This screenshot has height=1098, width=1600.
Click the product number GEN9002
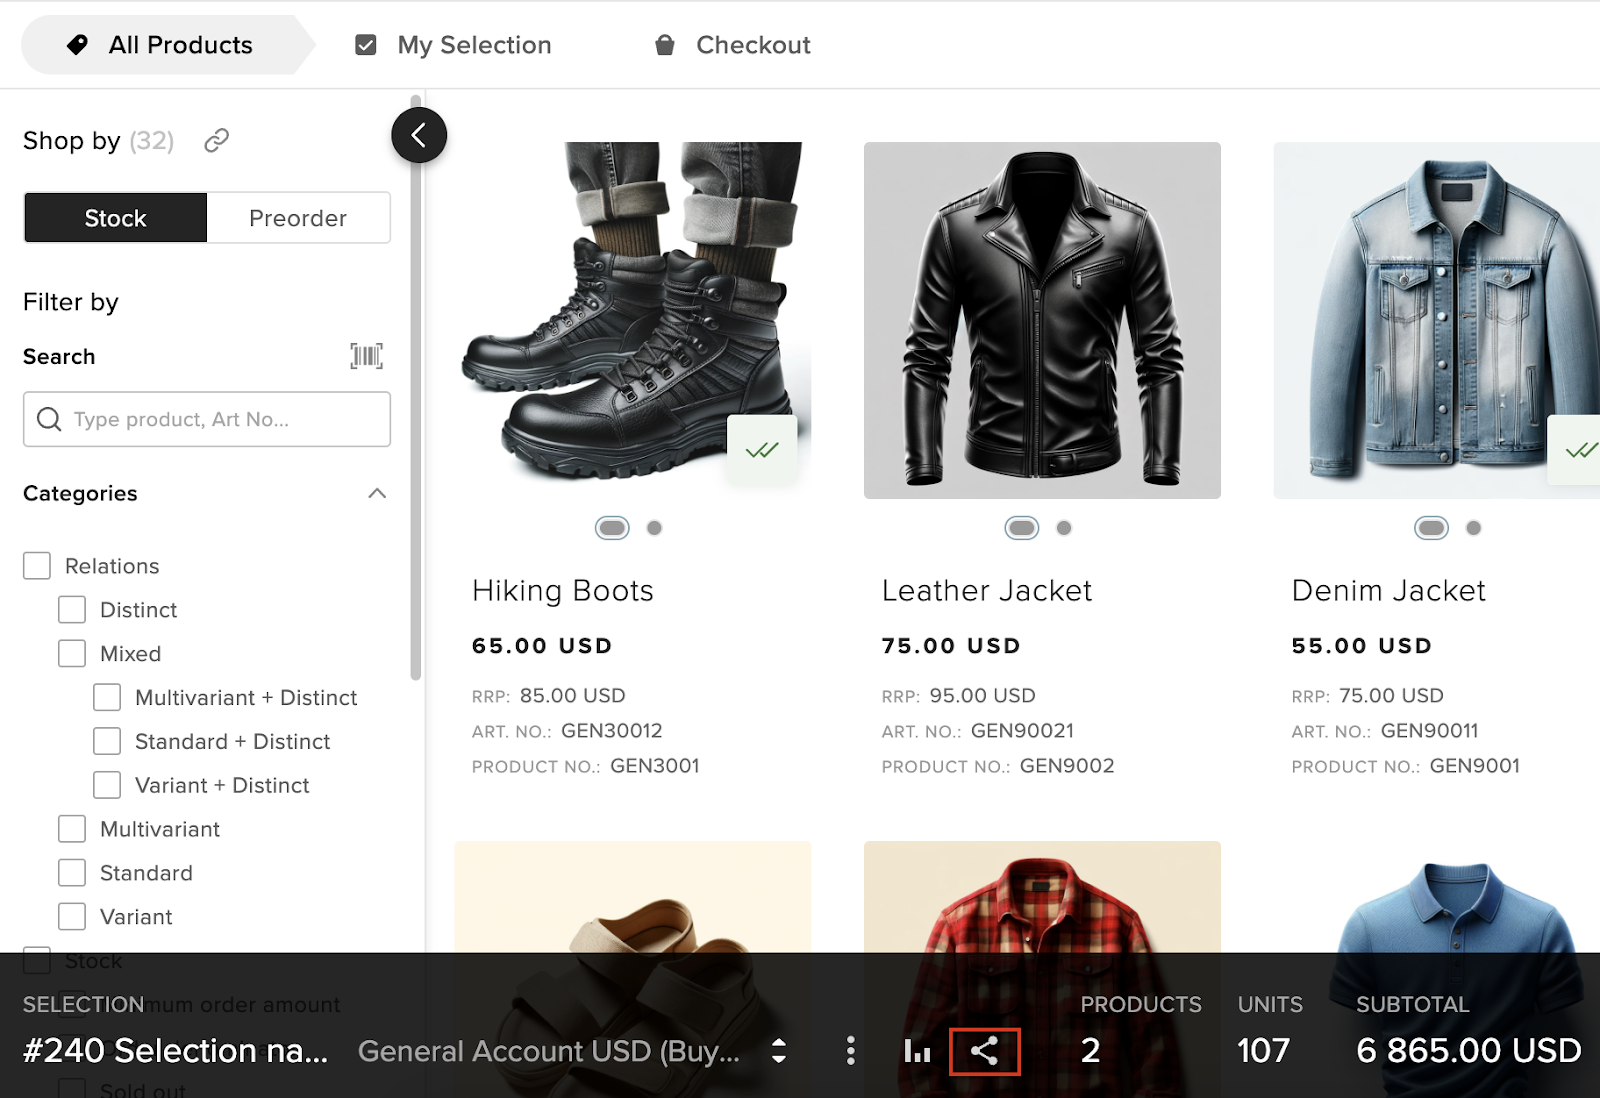pyautogui.click(x=1067, y=766)
